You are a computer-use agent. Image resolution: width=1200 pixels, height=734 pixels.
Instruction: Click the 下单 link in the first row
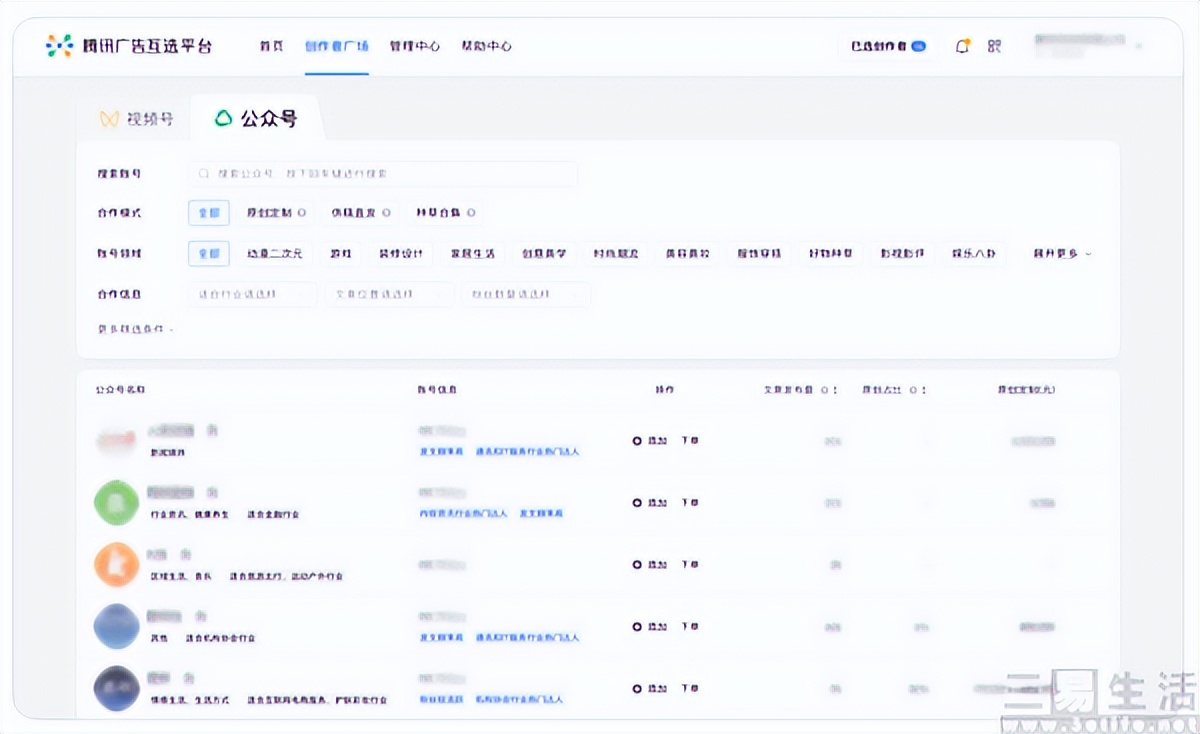[690, 440]
